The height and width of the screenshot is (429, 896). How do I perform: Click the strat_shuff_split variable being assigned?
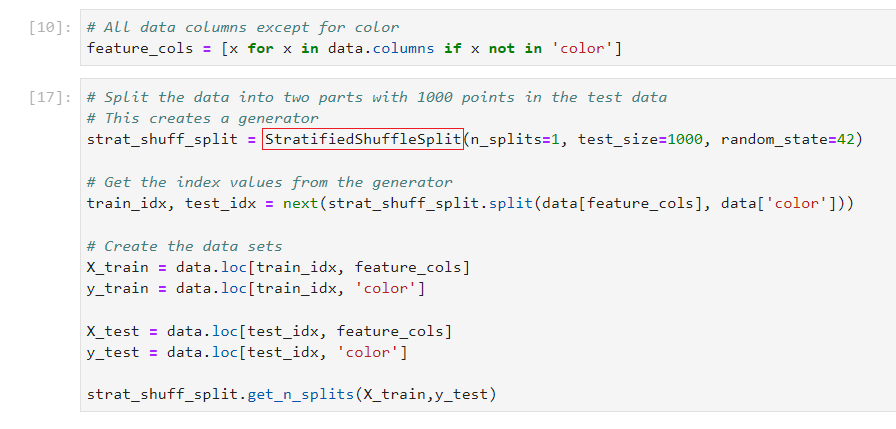pos(160,139)
